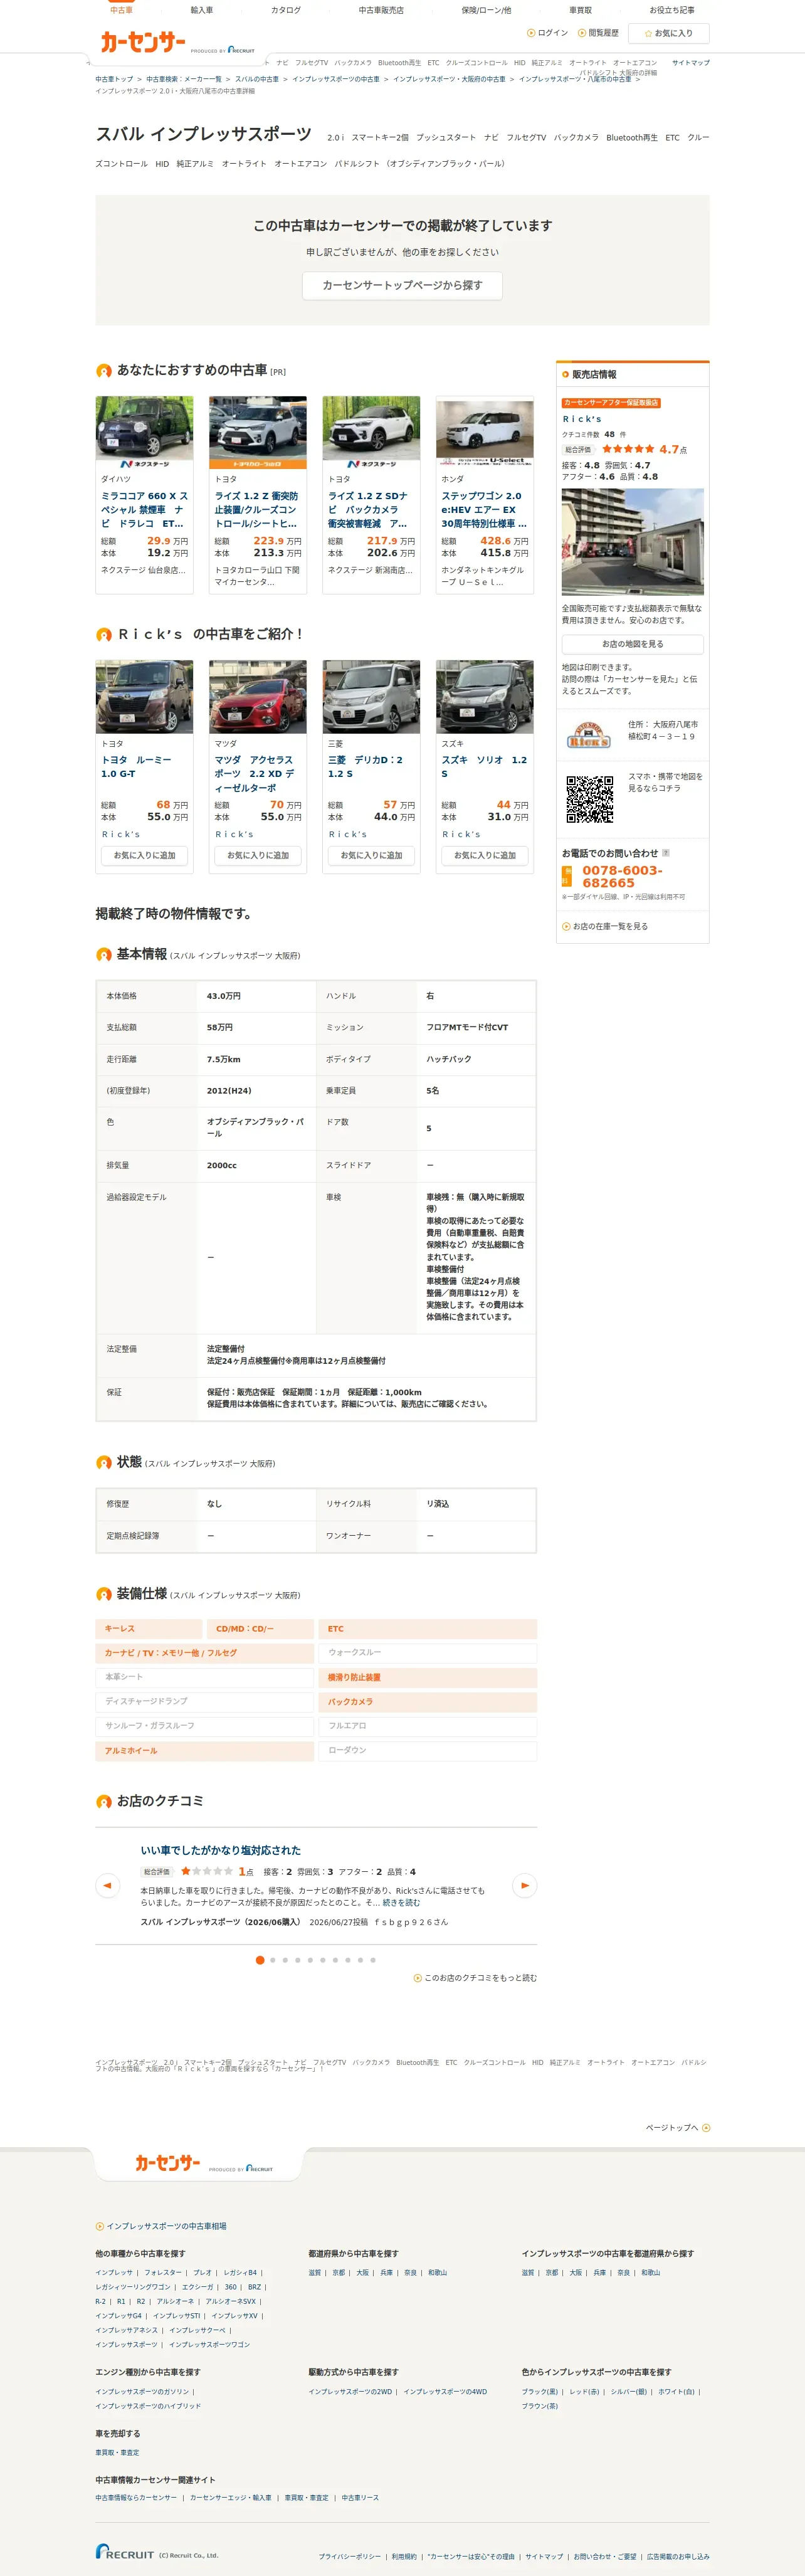Open インプレッサスポーツのハイブリッド link
Viewport: 805px width, 2576px height.
pos(148,2406)
